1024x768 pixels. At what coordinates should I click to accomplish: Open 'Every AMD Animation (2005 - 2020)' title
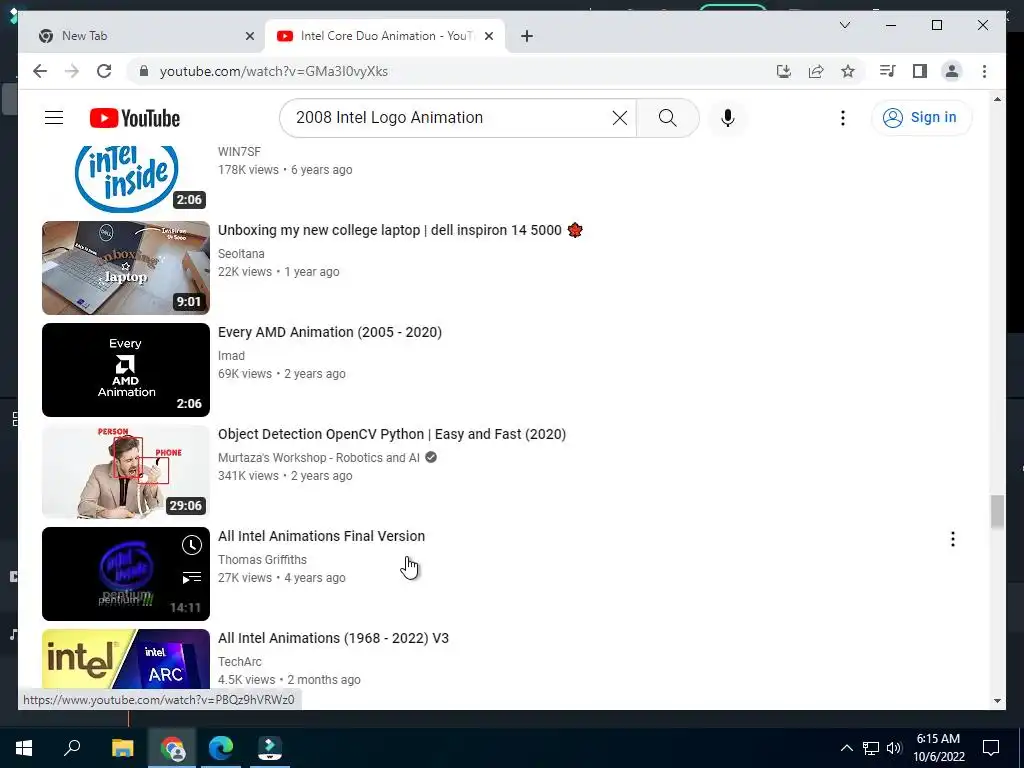pos(330,332)
